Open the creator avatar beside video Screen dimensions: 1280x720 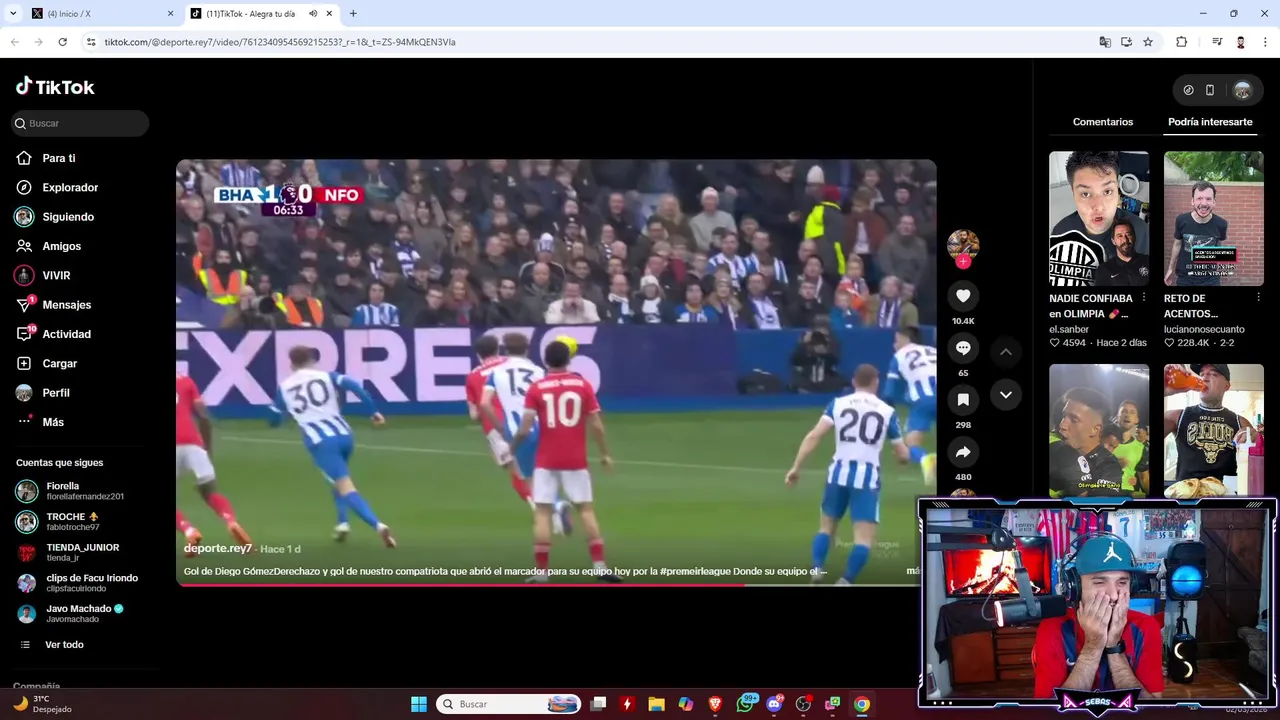point(963,244)
